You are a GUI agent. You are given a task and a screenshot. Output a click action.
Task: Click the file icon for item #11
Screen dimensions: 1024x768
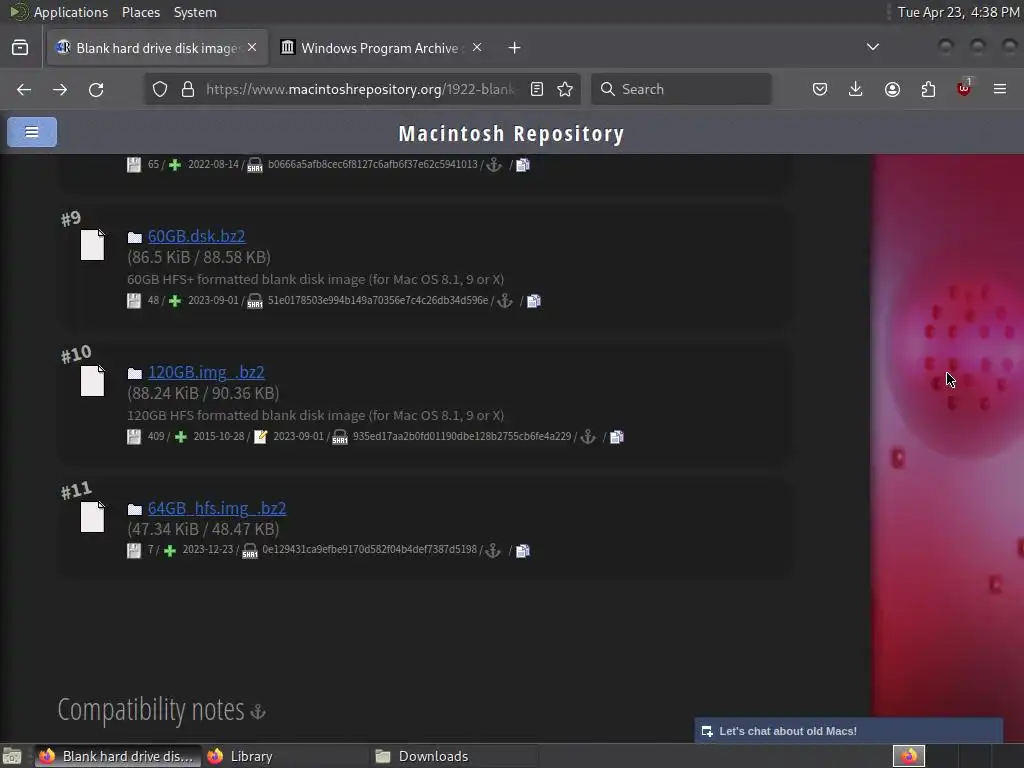(x=92, y=517)
